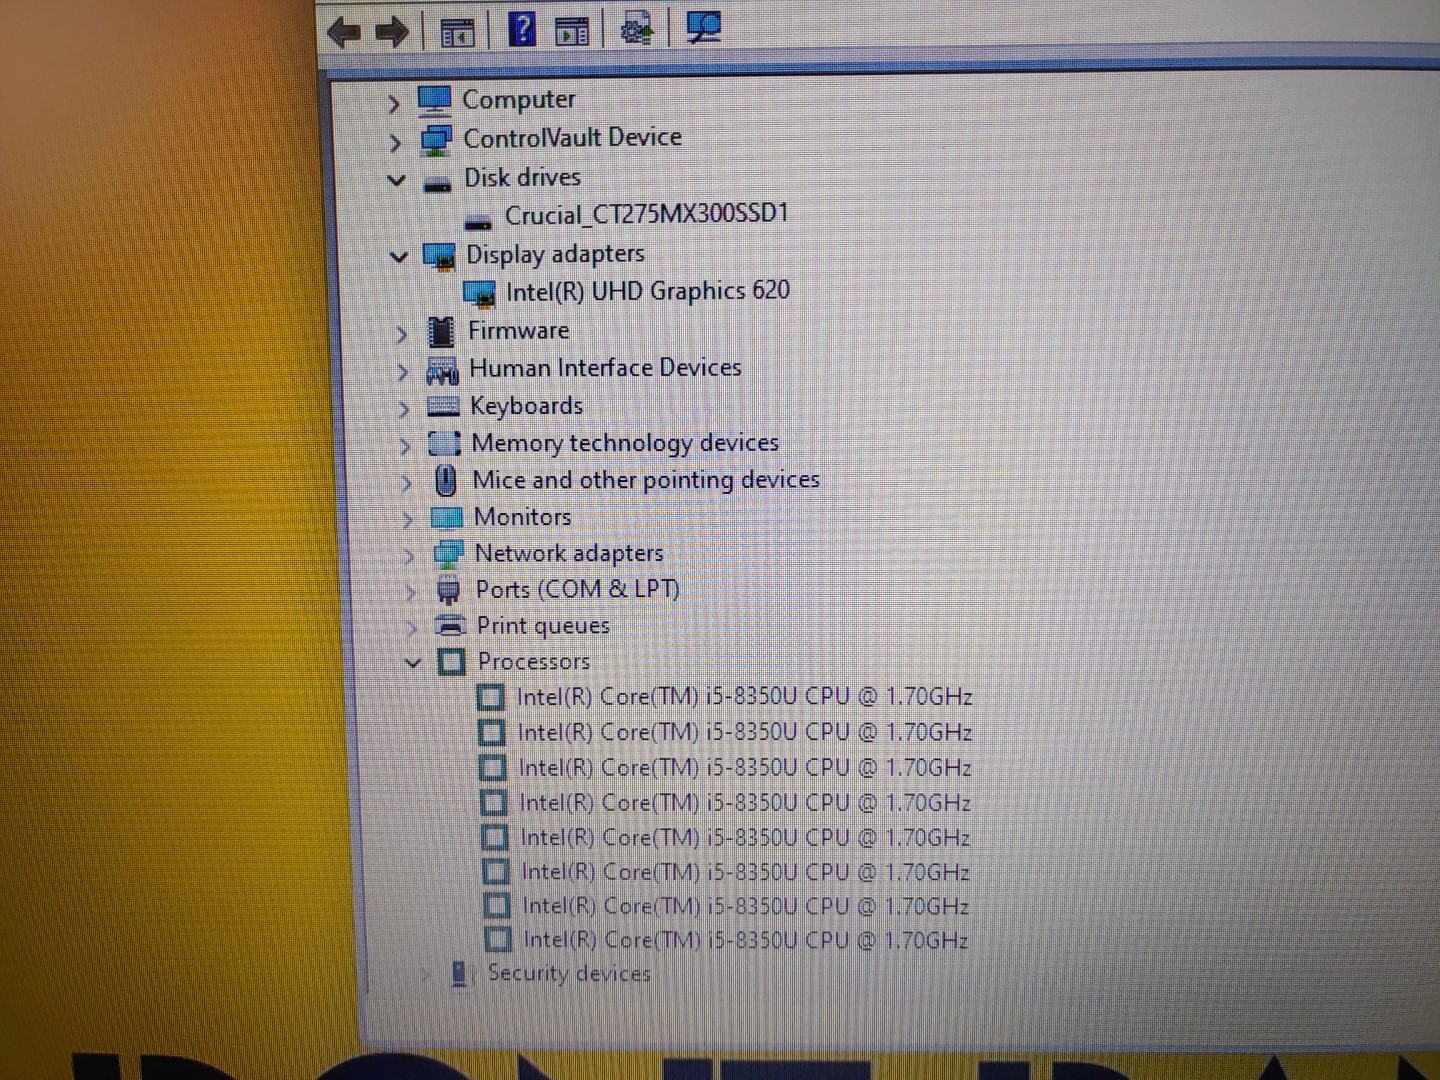This screenshot has width=1440, height=1080.
Task: Select the Display adapters label
Action: [x=556, y=255]
